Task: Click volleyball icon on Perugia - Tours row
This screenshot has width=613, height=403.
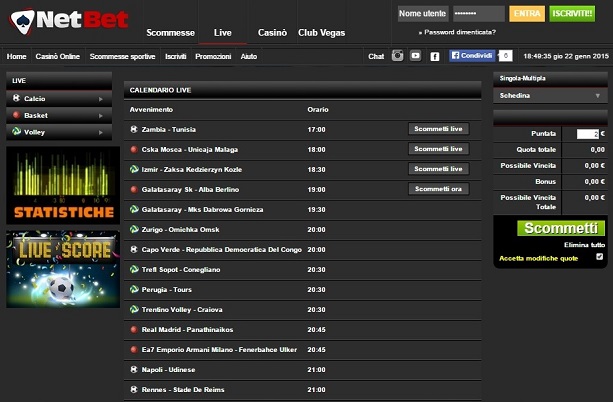Action: (x=134, y=289)
